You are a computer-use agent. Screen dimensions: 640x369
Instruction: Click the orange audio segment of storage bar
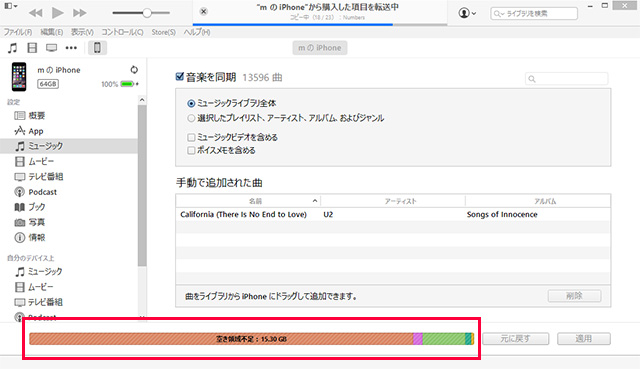pyautogui.click(x=221, y=339)
